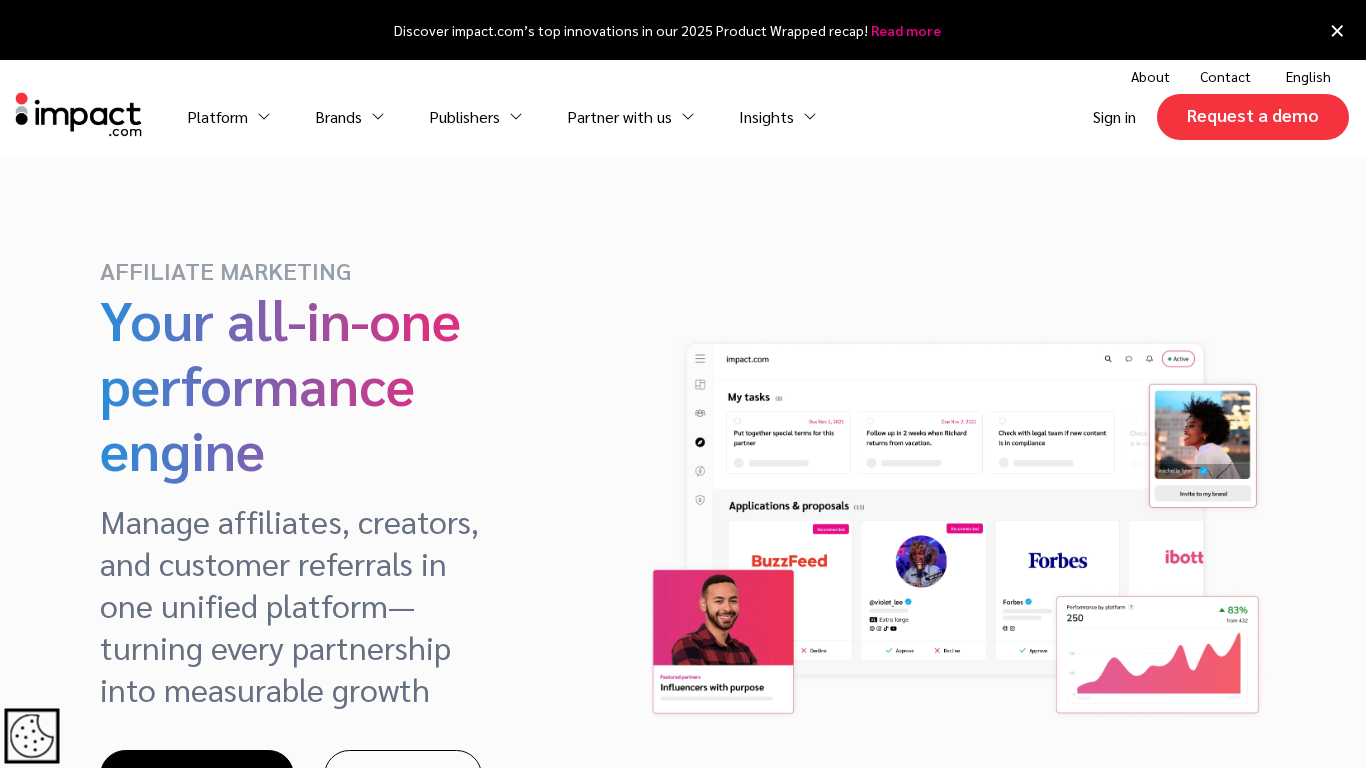Viewport: 1366px width, 768px height.
Task: Click the YouTube icon under @violet_lee
Action: pyautogui.click(x=893, y=628)
